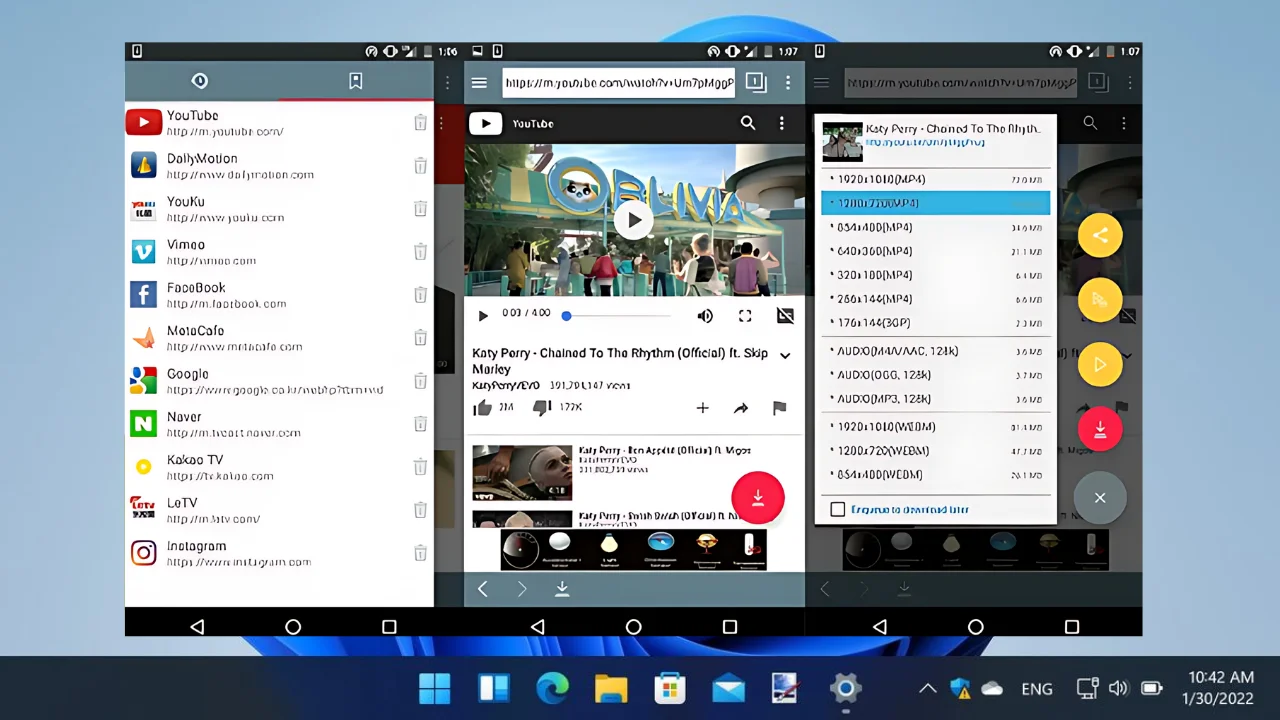Select AUDIO (MP3, 128k) format
1280x720 pixels.
click(x=935, y=399)
